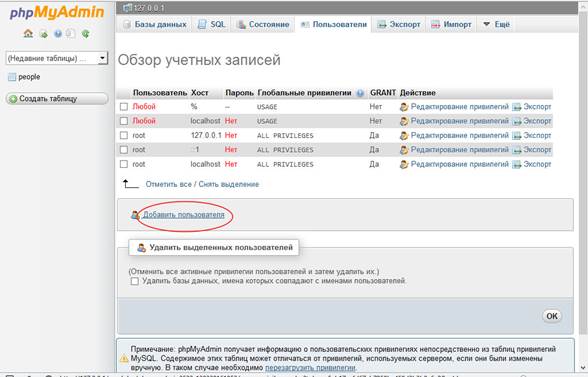Click edit privileges icon for Любой localhost row

404,121
